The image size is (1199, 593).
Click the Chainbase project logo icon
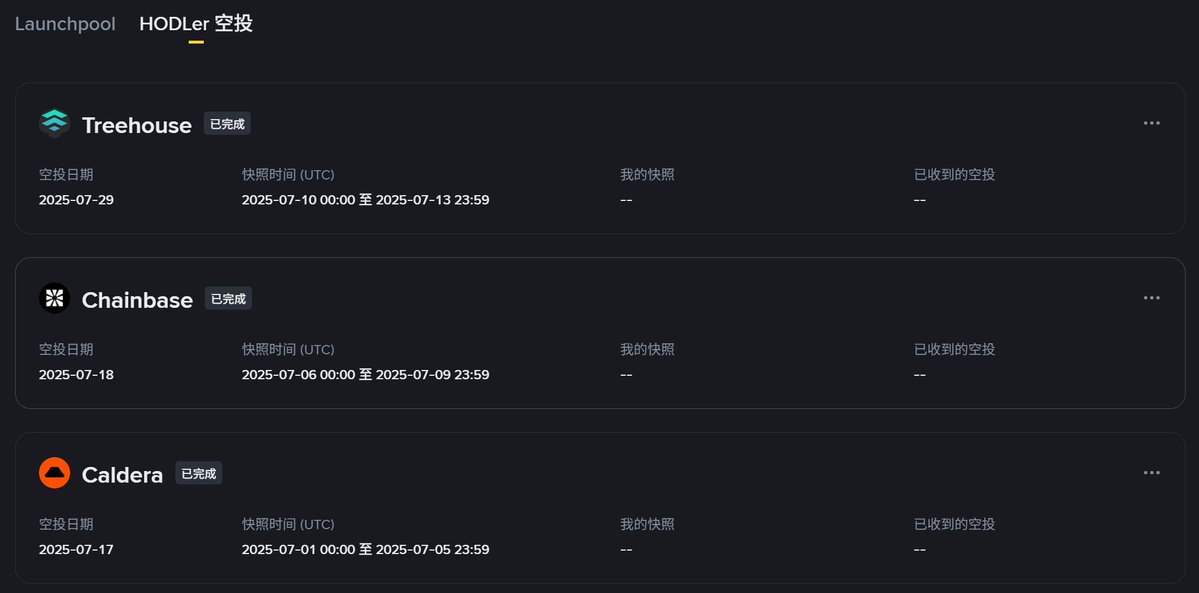pos(54,298)
